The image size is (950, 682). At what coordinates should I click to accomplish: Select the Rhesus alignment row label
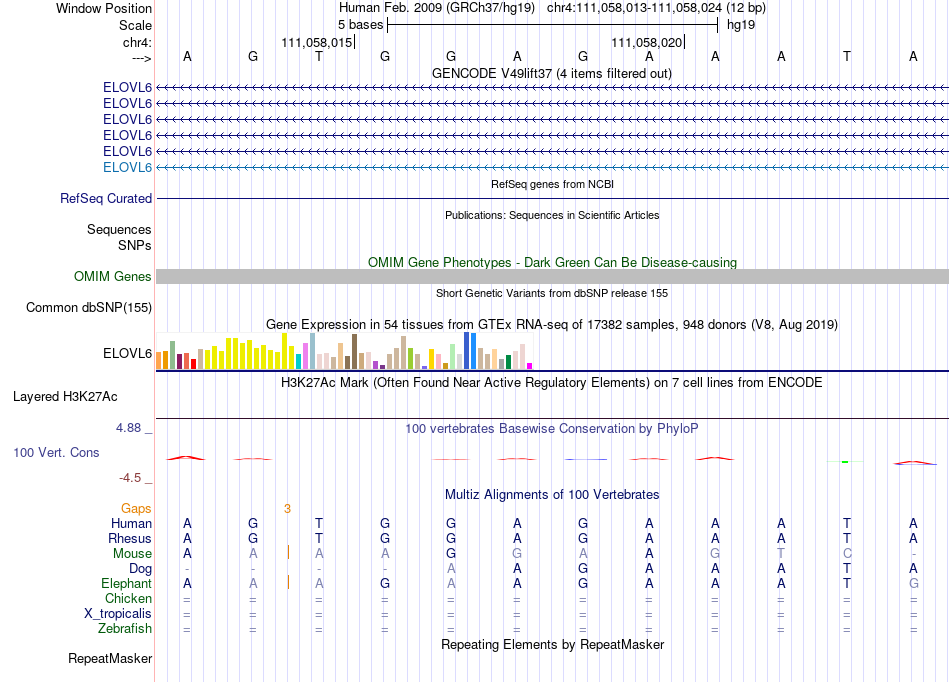pyautogui.click(x=130, y=538)
